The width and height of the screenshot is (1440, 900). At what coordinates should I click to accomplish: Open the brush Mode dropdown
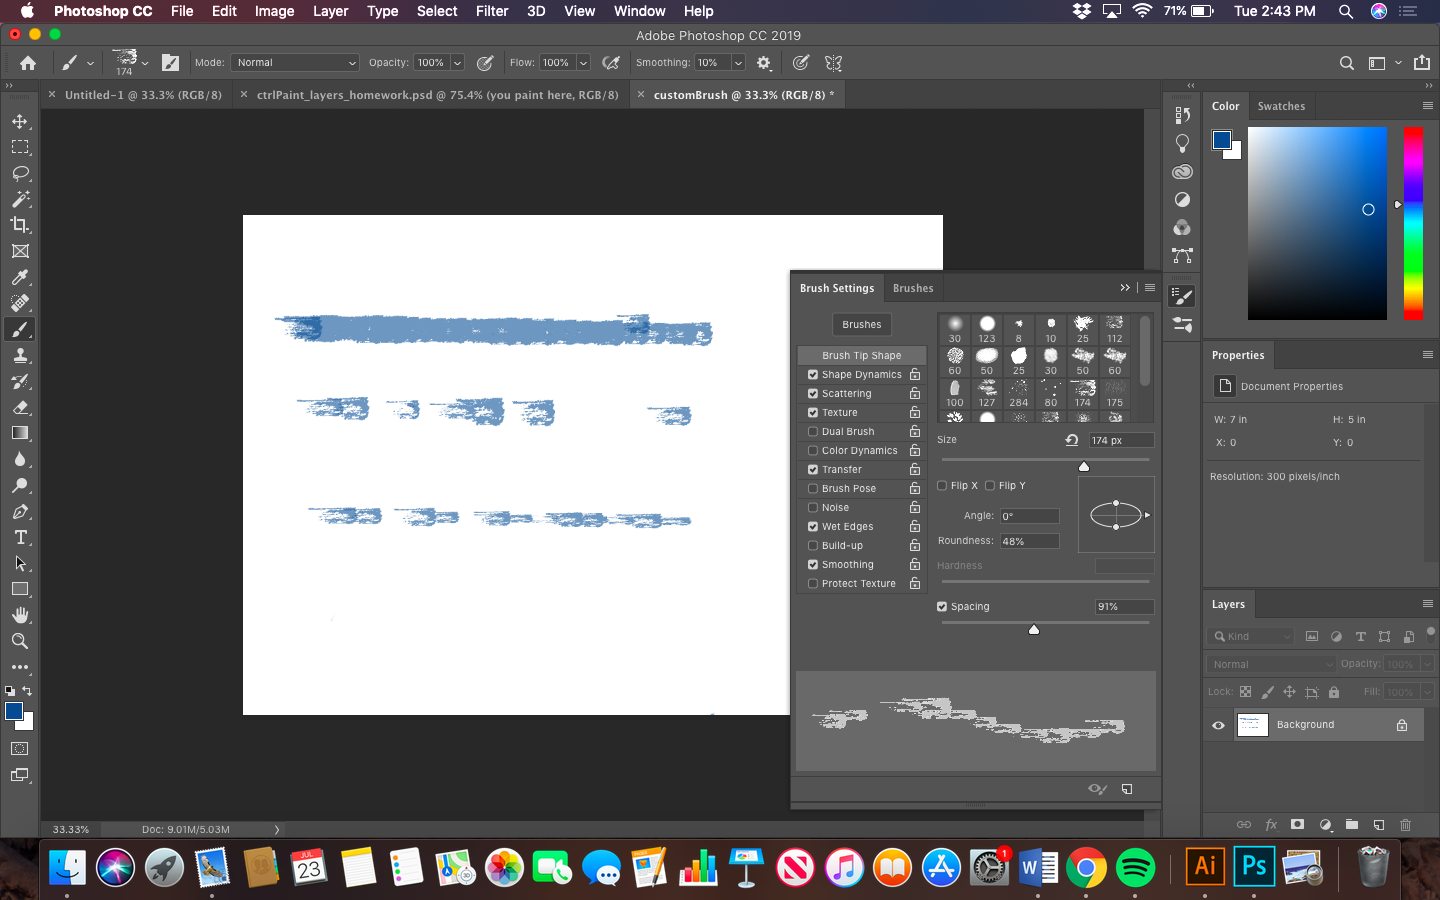click(x=295, y=63)
